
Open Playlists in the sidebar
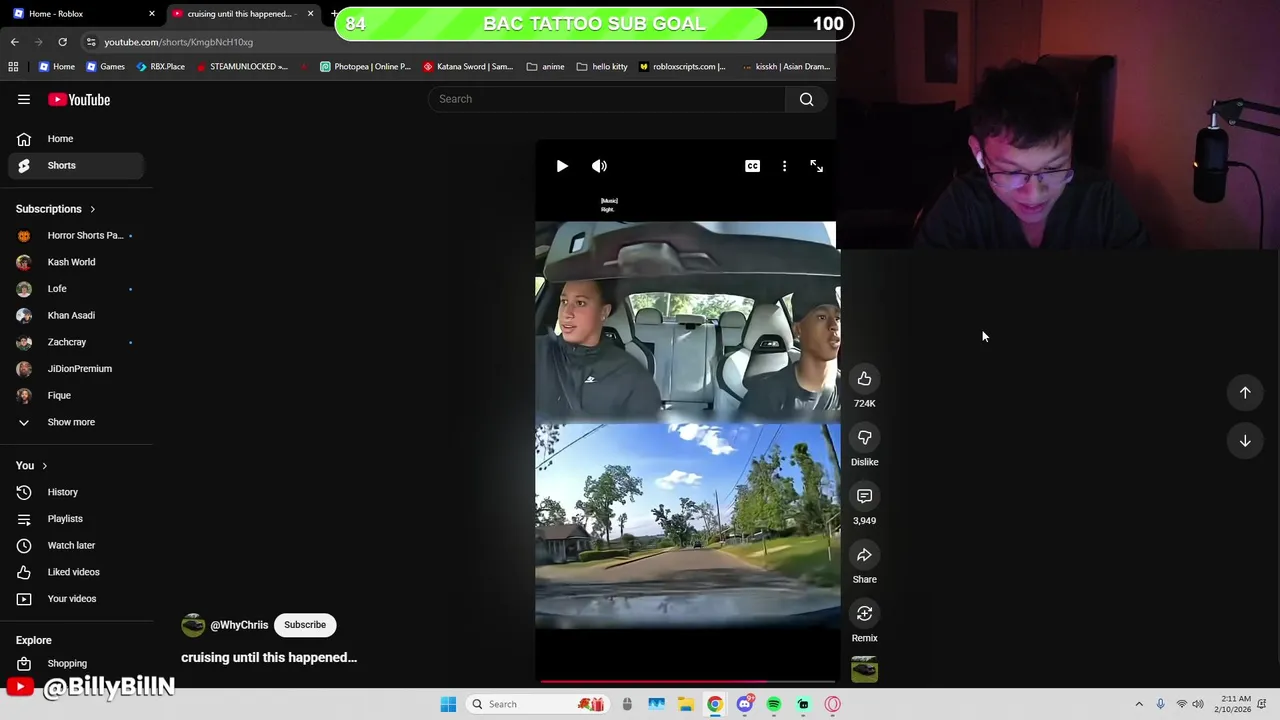tap(76, 519)
